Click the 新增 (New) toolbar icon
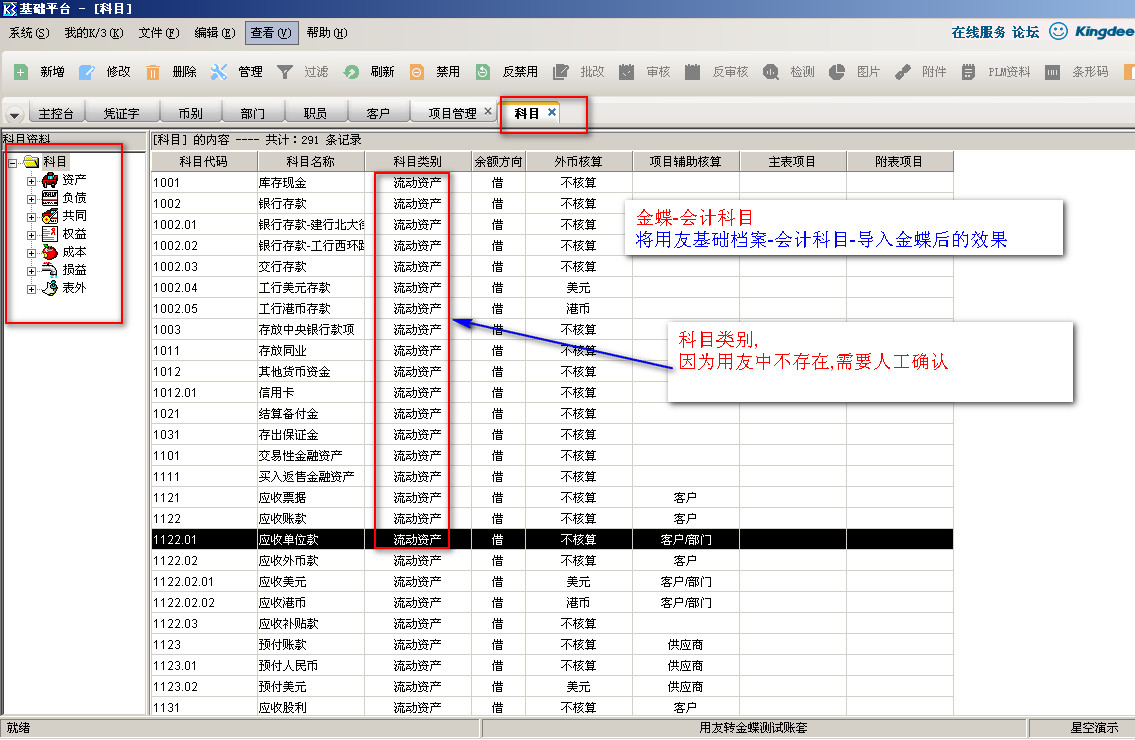 21,72
